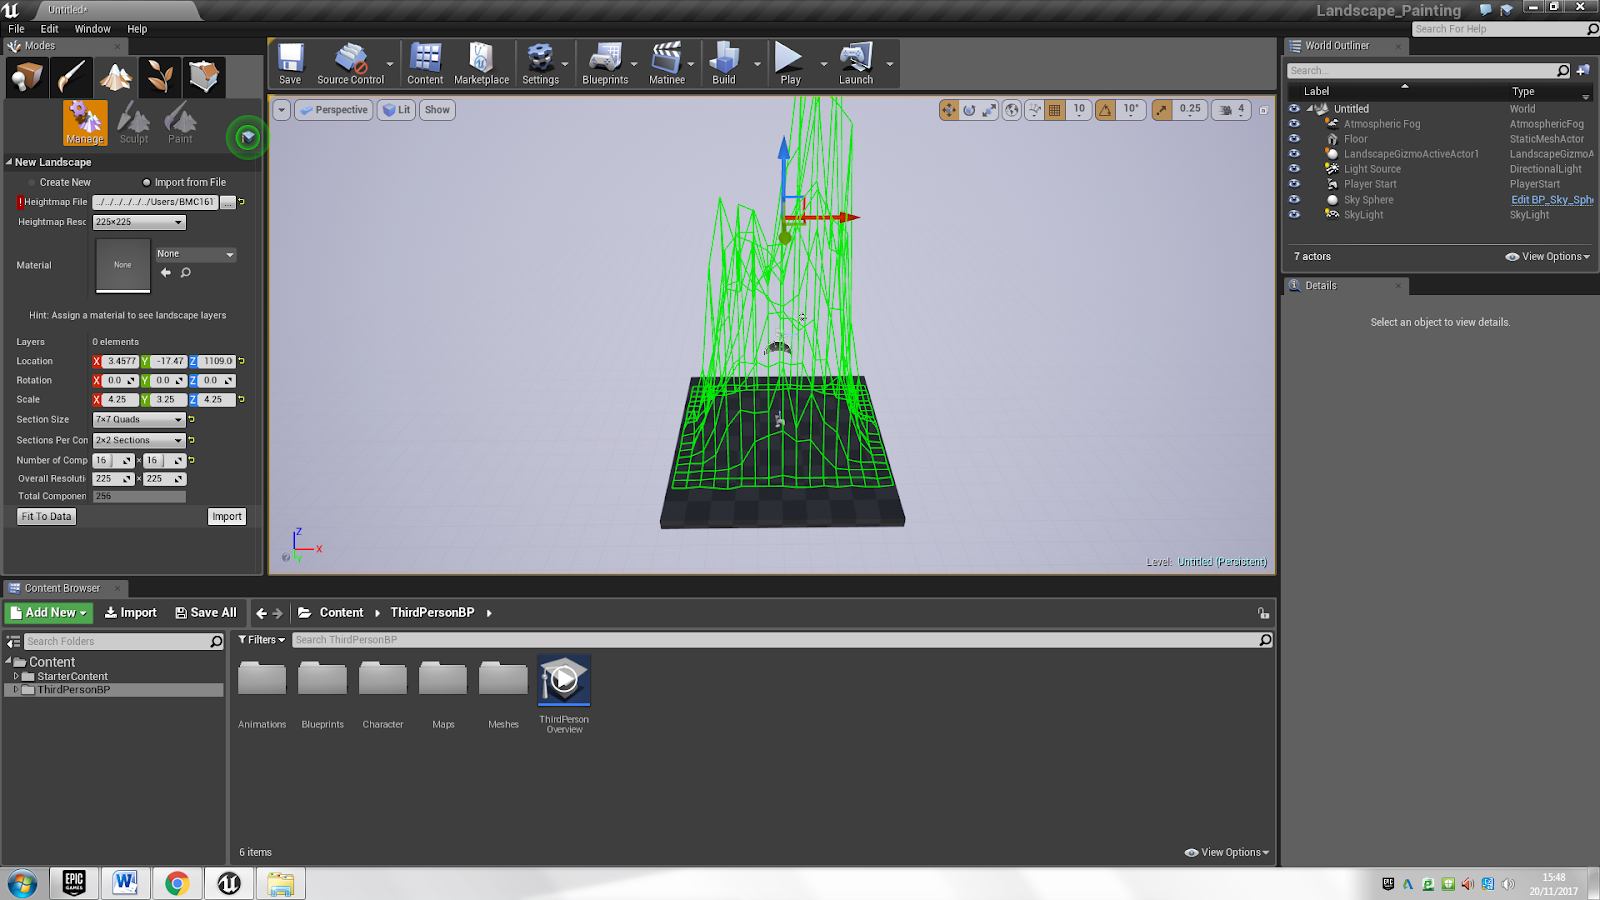
Task: Select the rotate gizmo mode
Action: tap(969, 110)
